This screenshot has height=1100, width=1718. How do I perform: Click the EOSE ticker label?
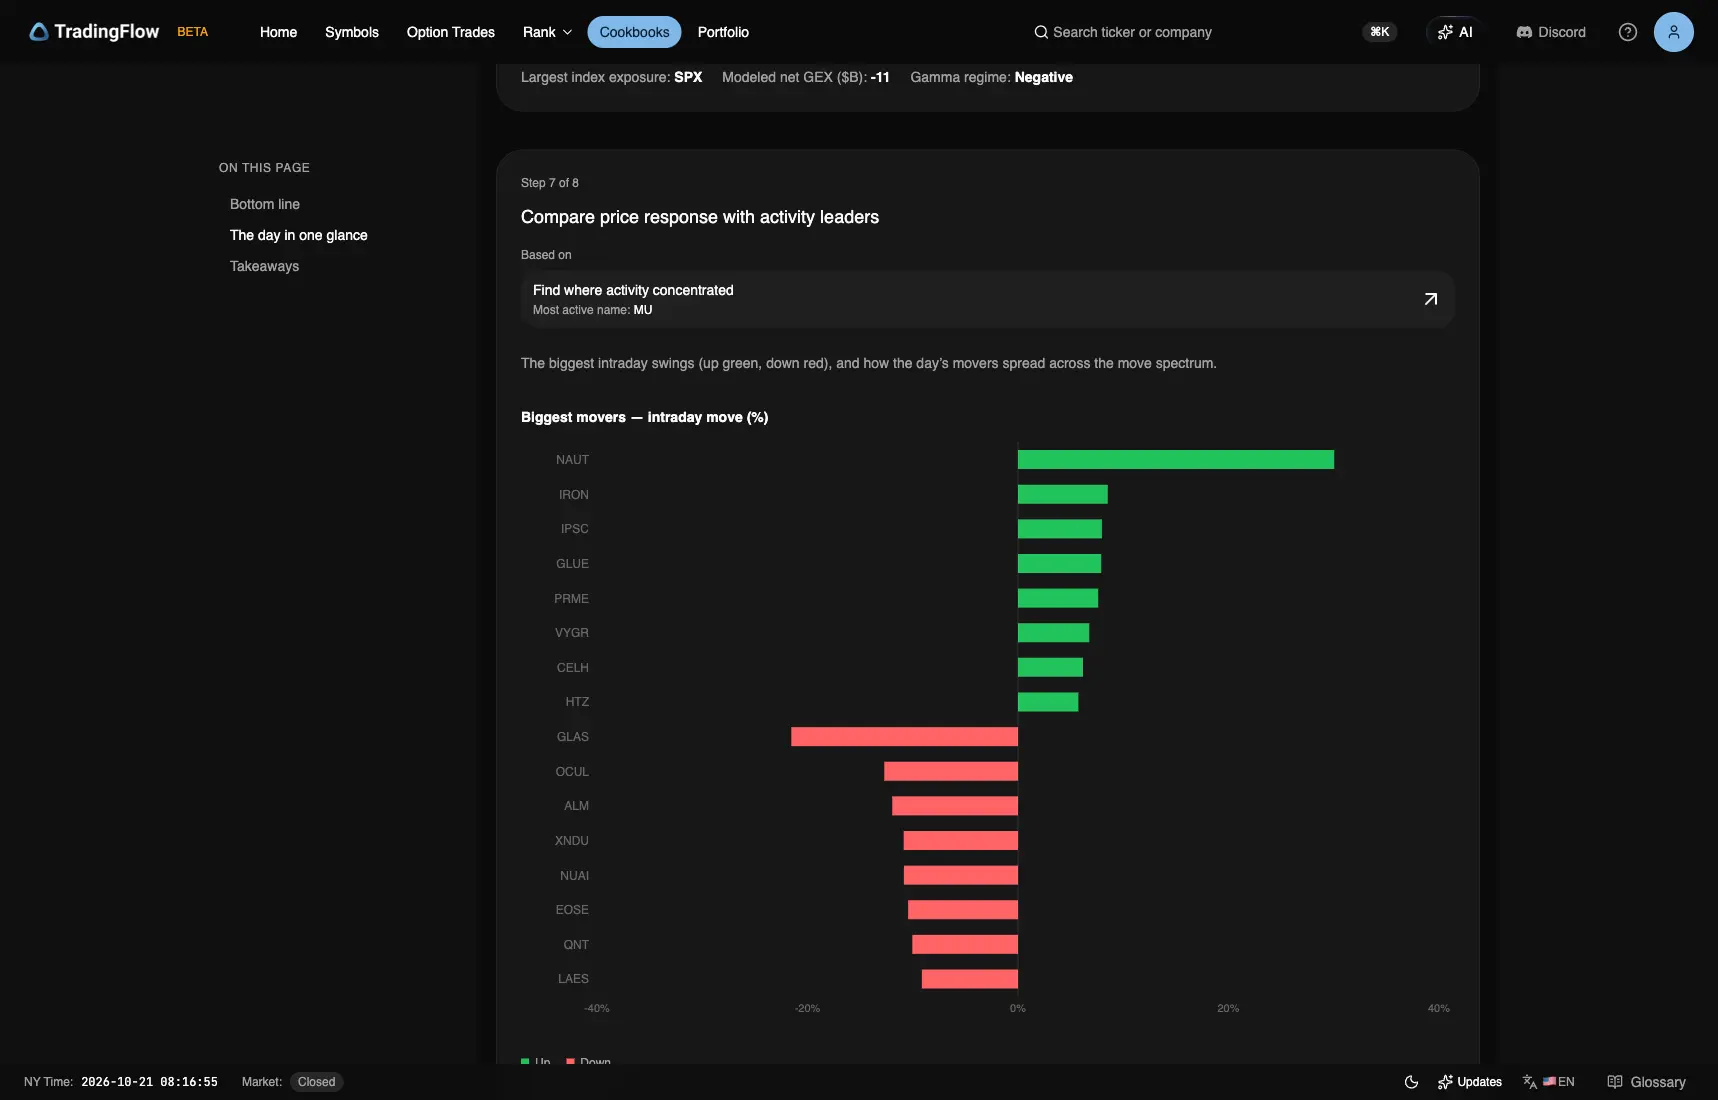pyautogui.click(x=572, y=910)
